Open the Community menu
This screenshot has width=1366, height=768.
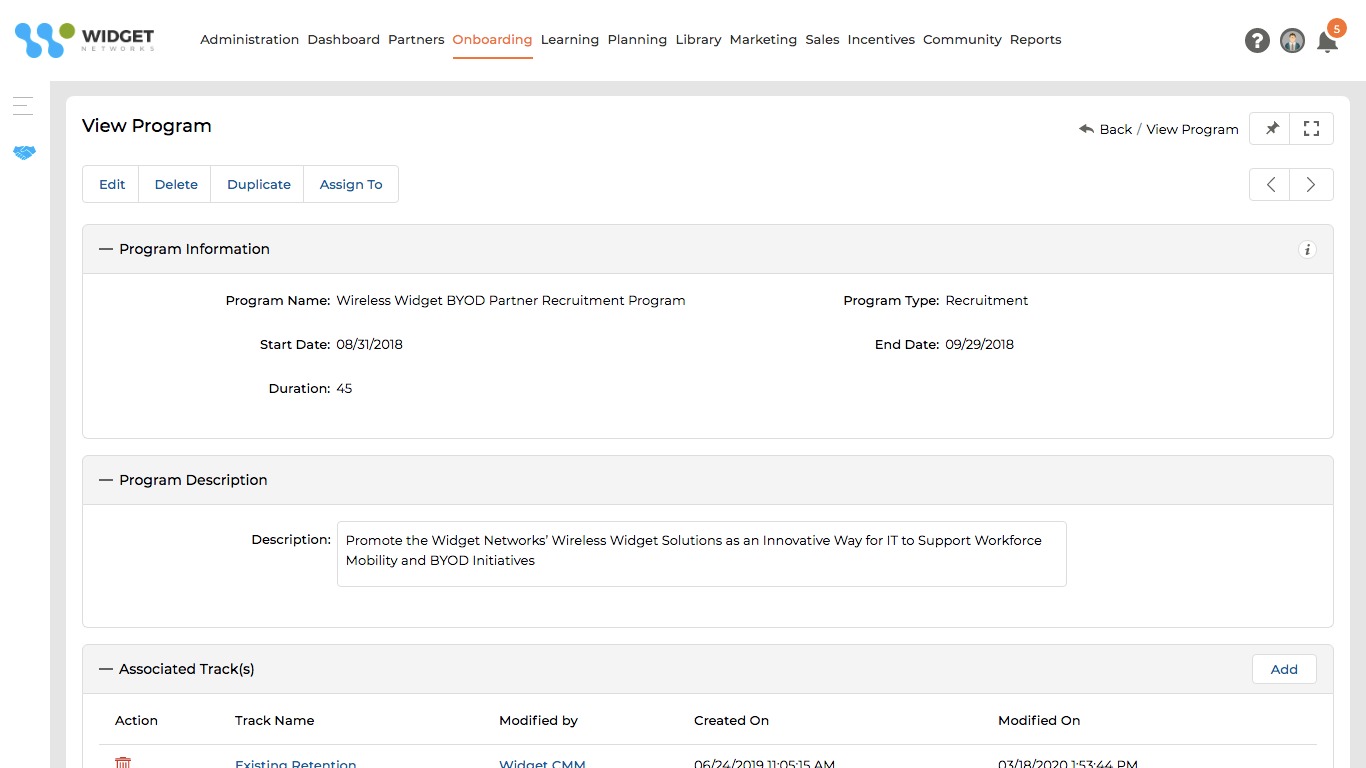tap(962, 40)
